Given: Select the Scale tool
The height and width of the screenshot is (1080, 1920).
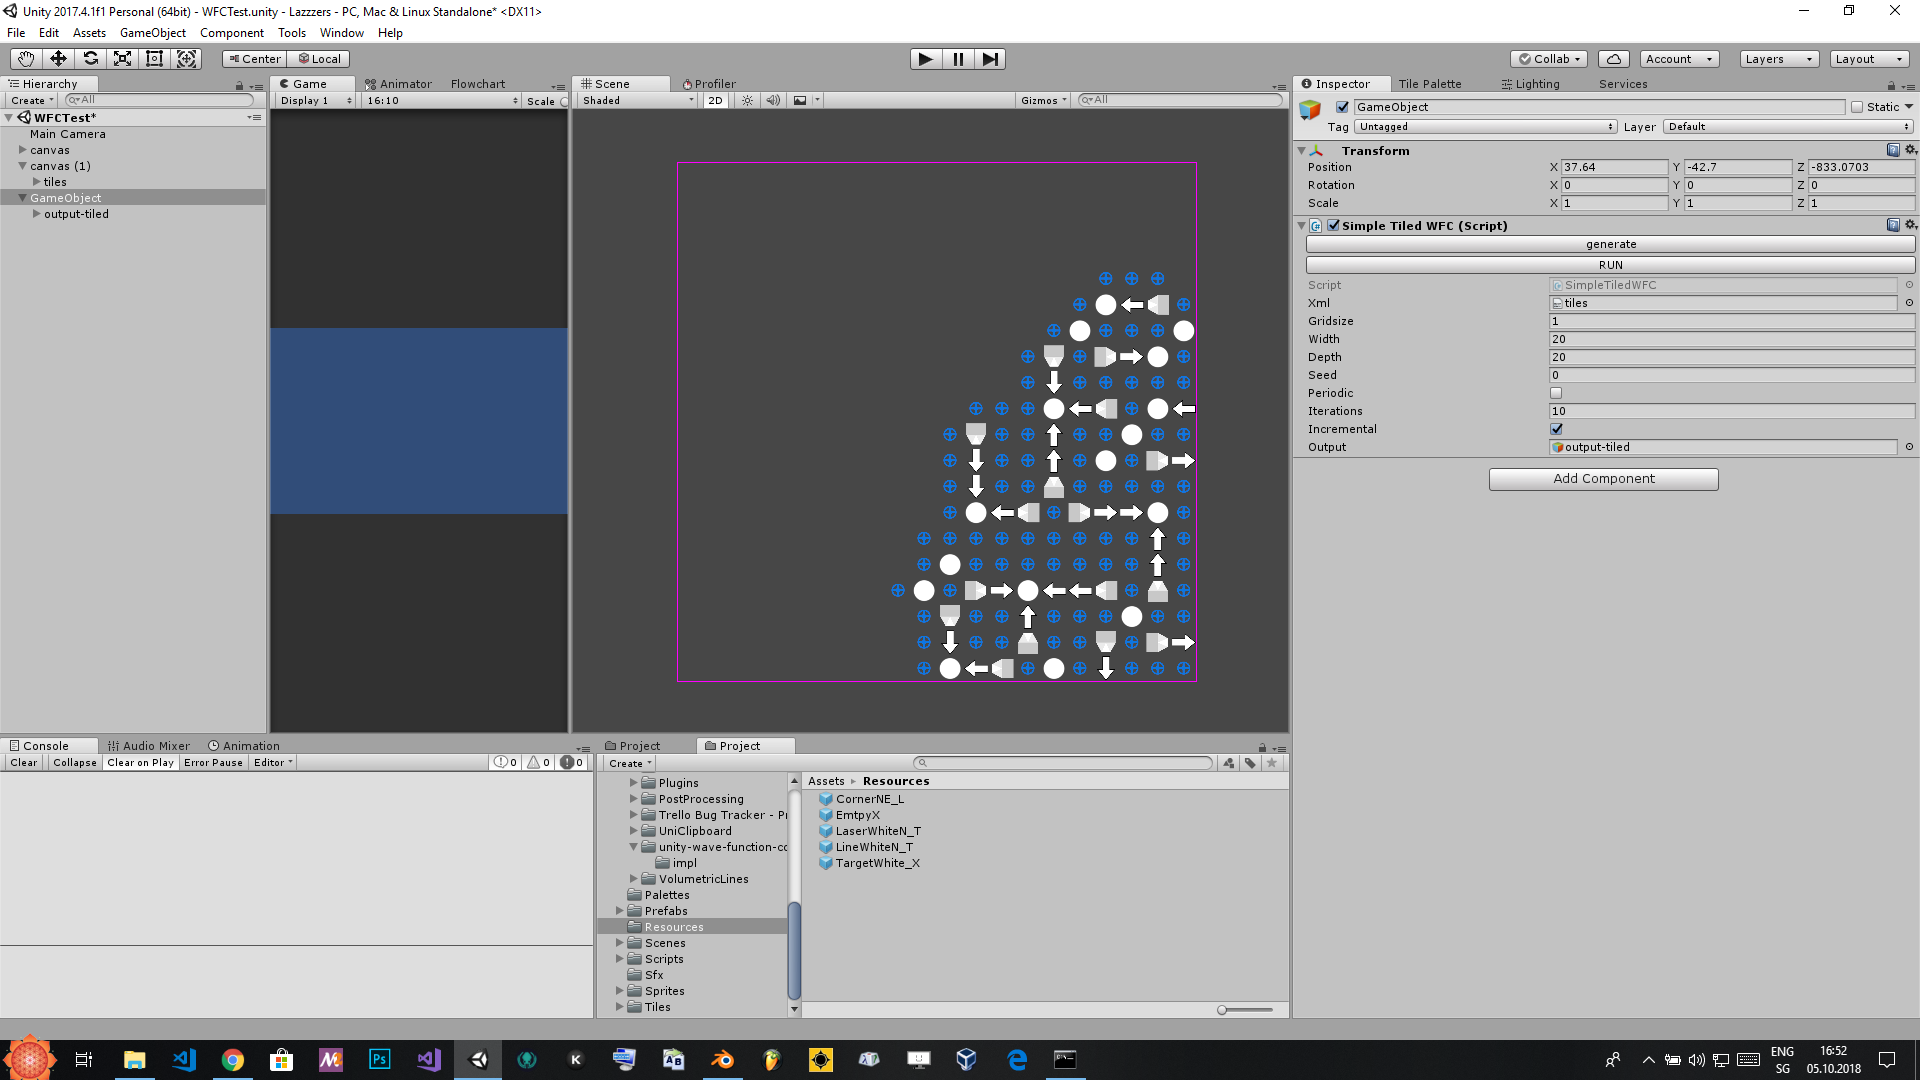Looking at the screenshot, I should click(122, 59).
